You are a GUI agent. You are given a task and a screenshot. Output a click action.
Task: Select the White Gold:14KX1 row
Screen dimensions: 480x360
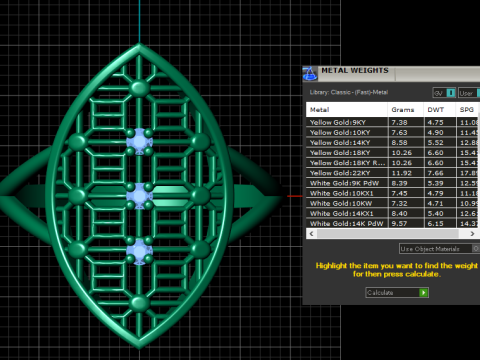pyautogui.click(x=392, y=213)
